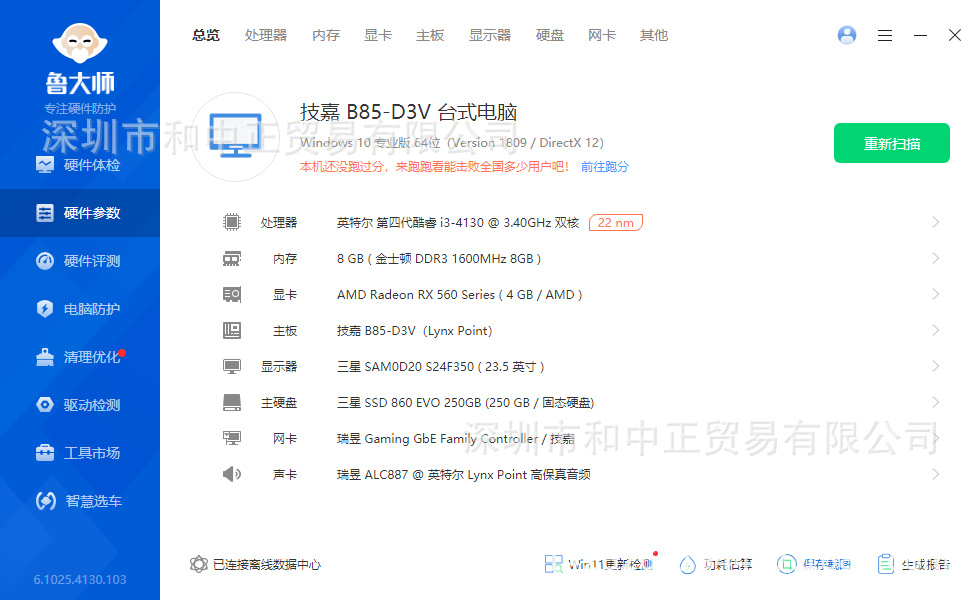Click the Win11更新检测 grid icon

pyautogui.click(x=553, y=564)
